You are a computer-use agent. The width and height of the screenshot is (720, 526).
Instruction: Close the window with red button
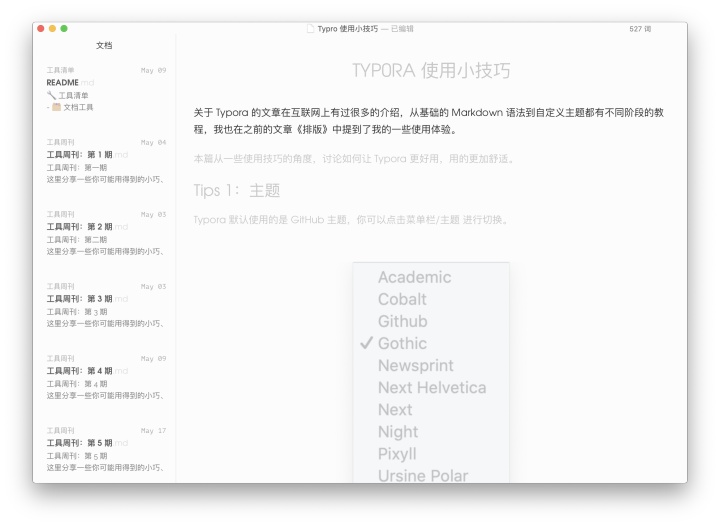pyautogui.click(x=40, y=28)
